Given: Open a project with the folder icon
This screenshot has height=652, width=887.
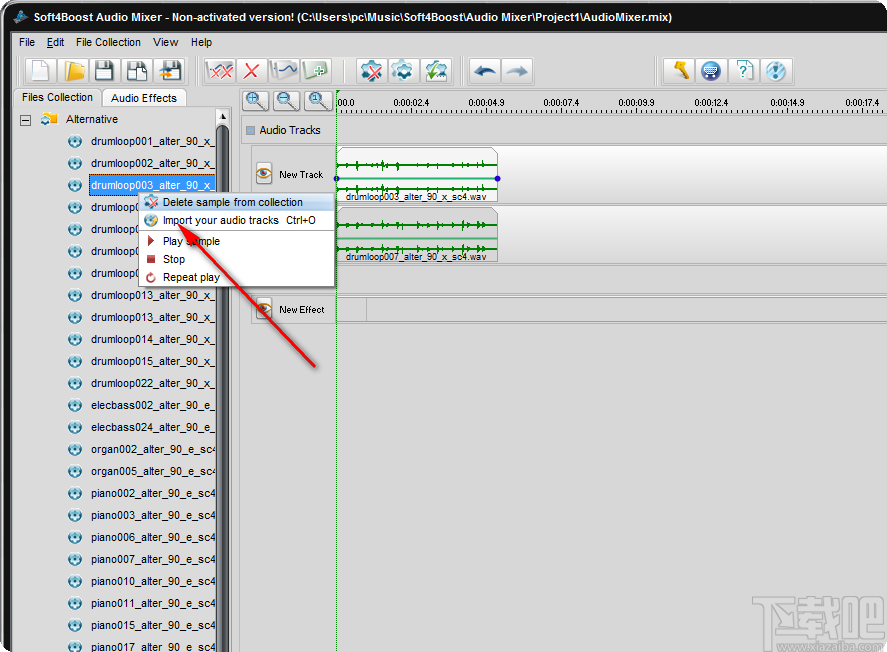Looking at the screenshot, I should [74, 71].
